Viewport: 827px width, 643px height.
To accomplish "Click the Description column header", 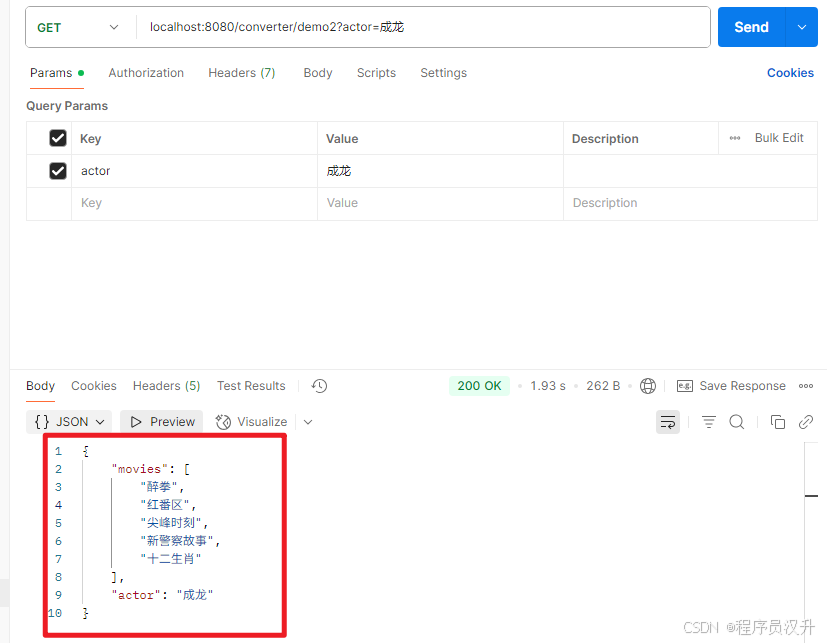I will pos(605,139).
